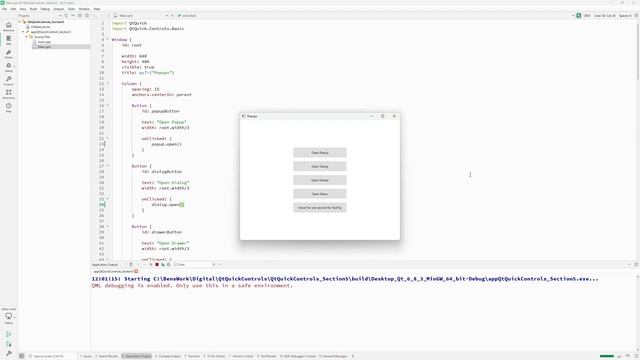Viewport: 640px width, 360px height.
Task: Open the Search Results pane tab
Action: click(x=107, y=356)
